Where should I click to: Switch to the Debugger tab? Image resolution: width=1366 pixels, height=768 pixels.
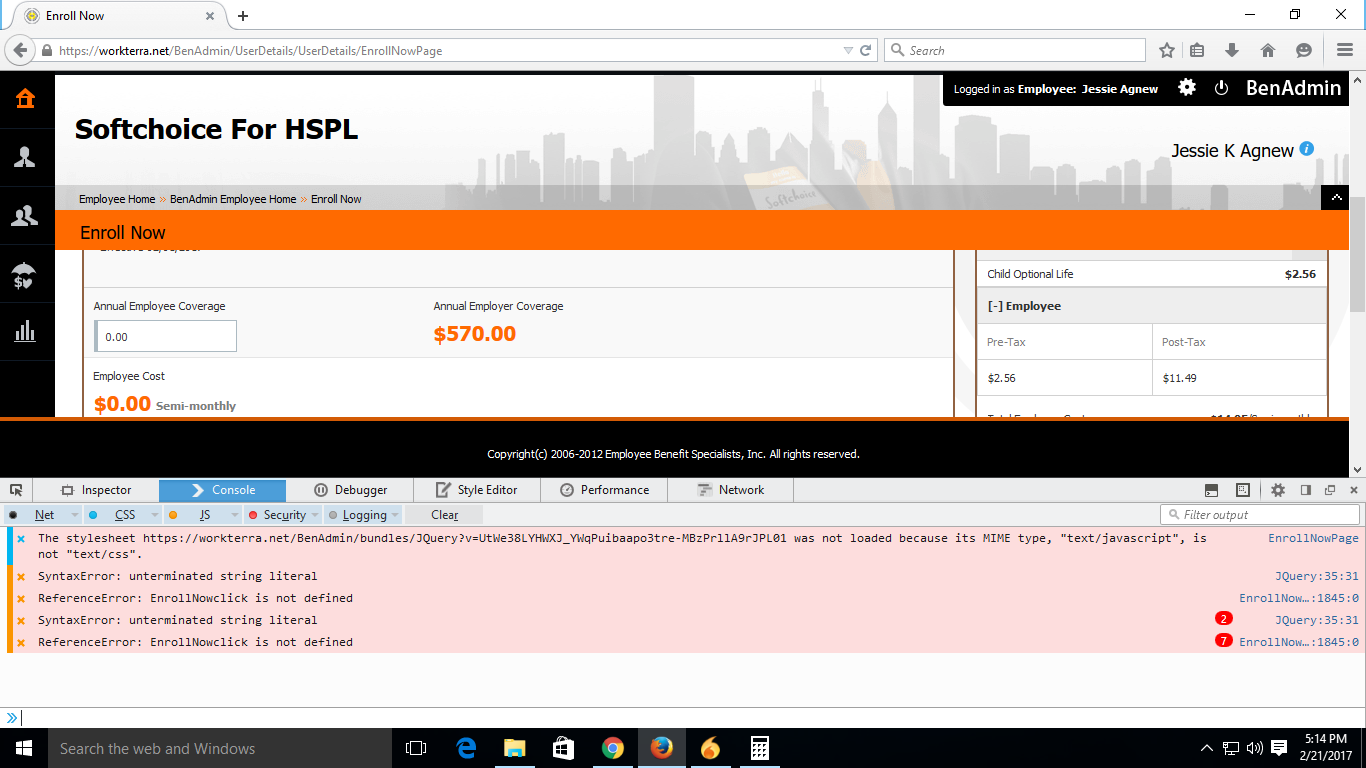(x=350, y=490)
